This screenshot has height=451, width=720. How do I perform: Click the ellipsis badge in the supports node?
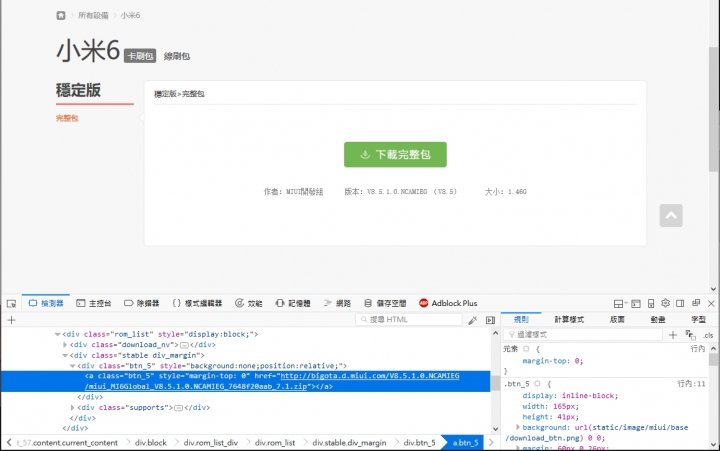coord(178,408)
